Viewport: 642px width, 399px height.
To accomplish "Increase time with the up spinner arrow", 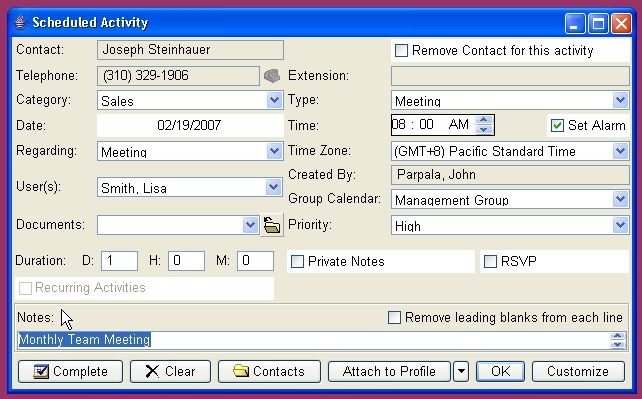I will (484, 120).
